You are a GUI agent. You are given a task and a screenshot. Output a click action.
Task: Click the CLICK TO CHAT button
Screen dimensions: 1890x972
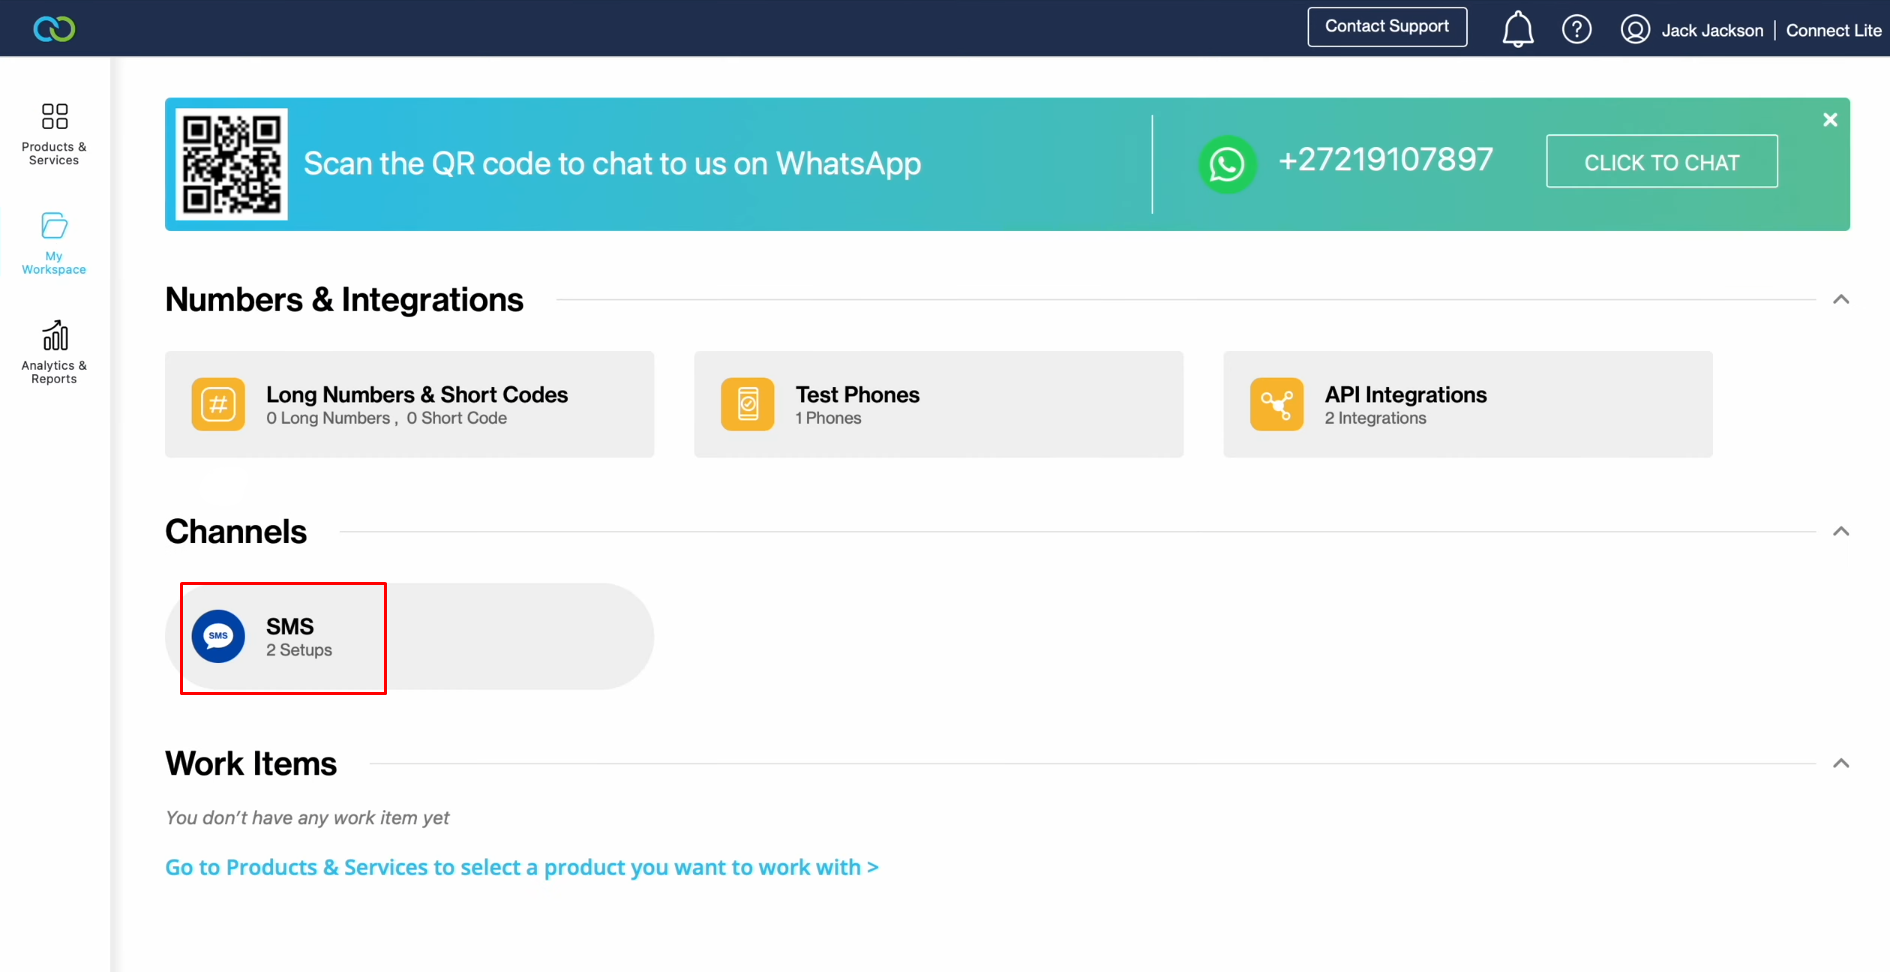pyautogui.click(x=1662, y=161)
